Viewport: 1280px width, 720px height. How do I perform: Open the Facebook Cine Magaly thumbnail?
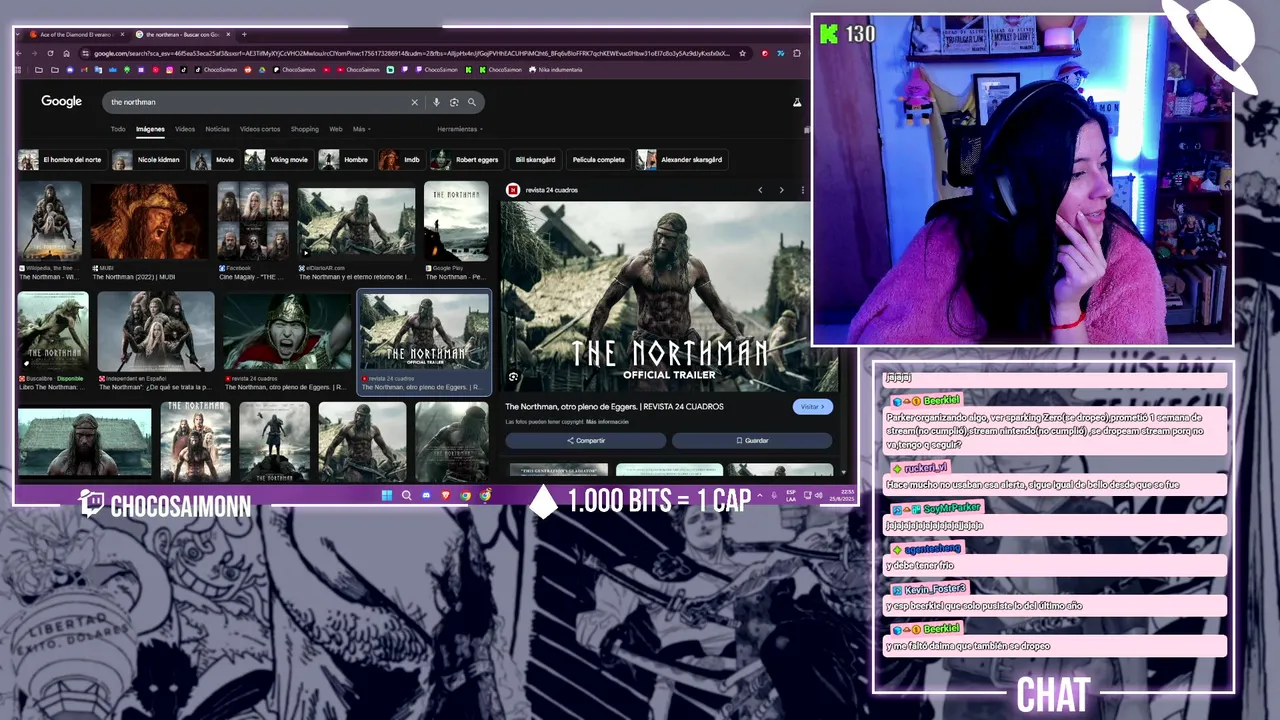(253, 221)
